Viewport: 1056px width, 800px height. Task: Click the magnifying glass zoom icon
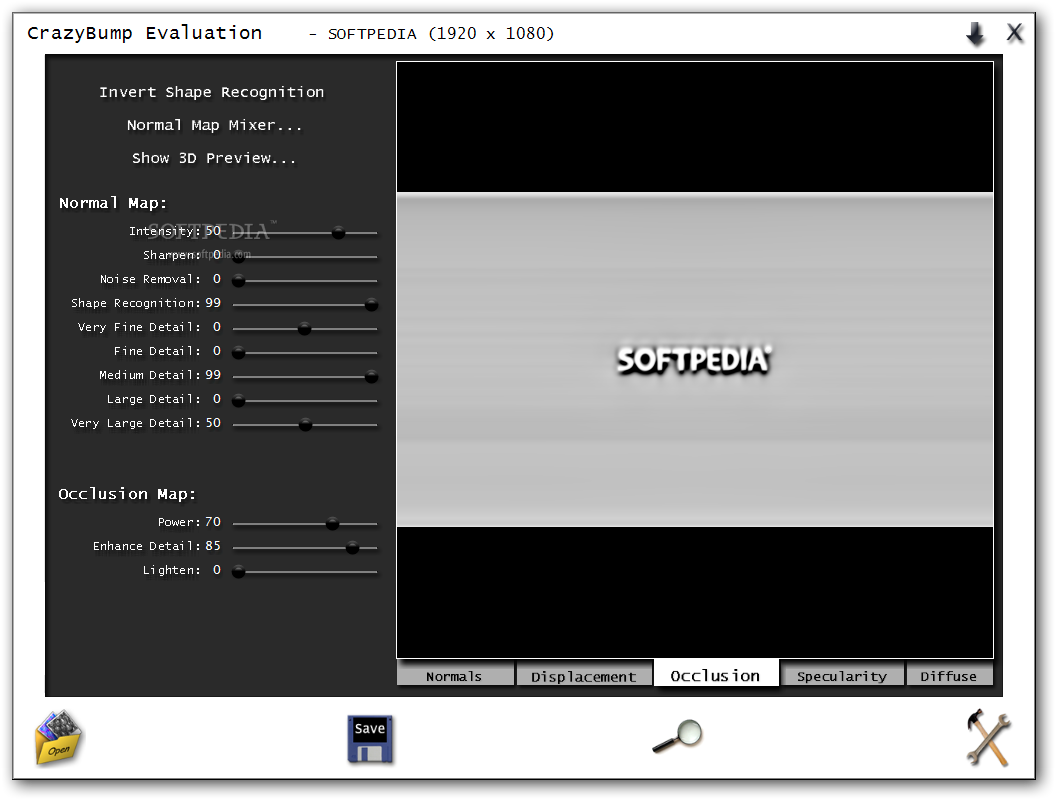pos(678,736)
